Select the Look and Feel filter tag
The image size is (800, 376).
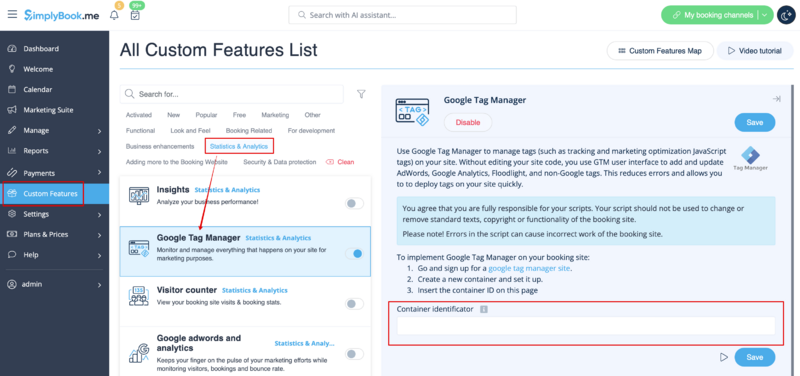[190, 131]
